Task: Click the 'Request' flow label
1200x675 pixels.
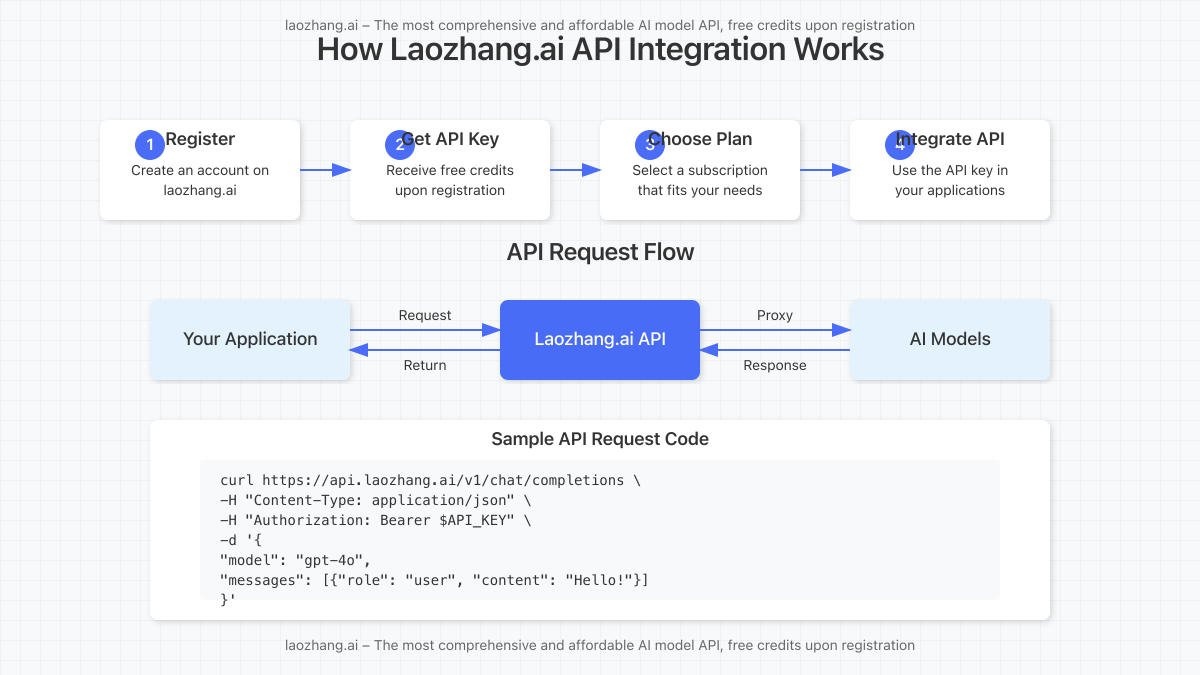Action: point(425,315)
